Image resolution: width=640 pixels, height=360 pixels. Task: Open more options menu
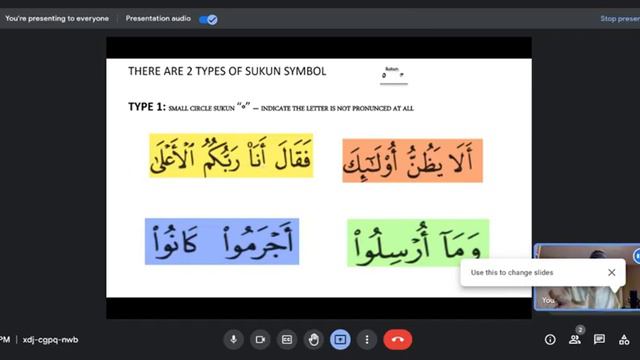tap(367, 340)
